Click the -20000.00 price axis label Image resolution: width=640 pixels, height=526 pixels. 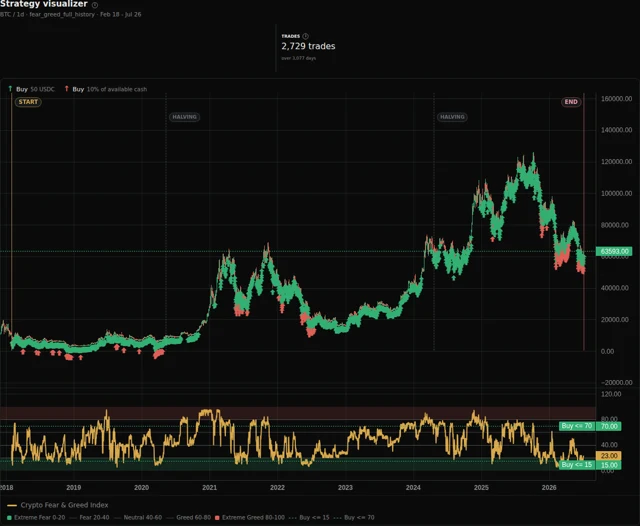coord(616,382)
